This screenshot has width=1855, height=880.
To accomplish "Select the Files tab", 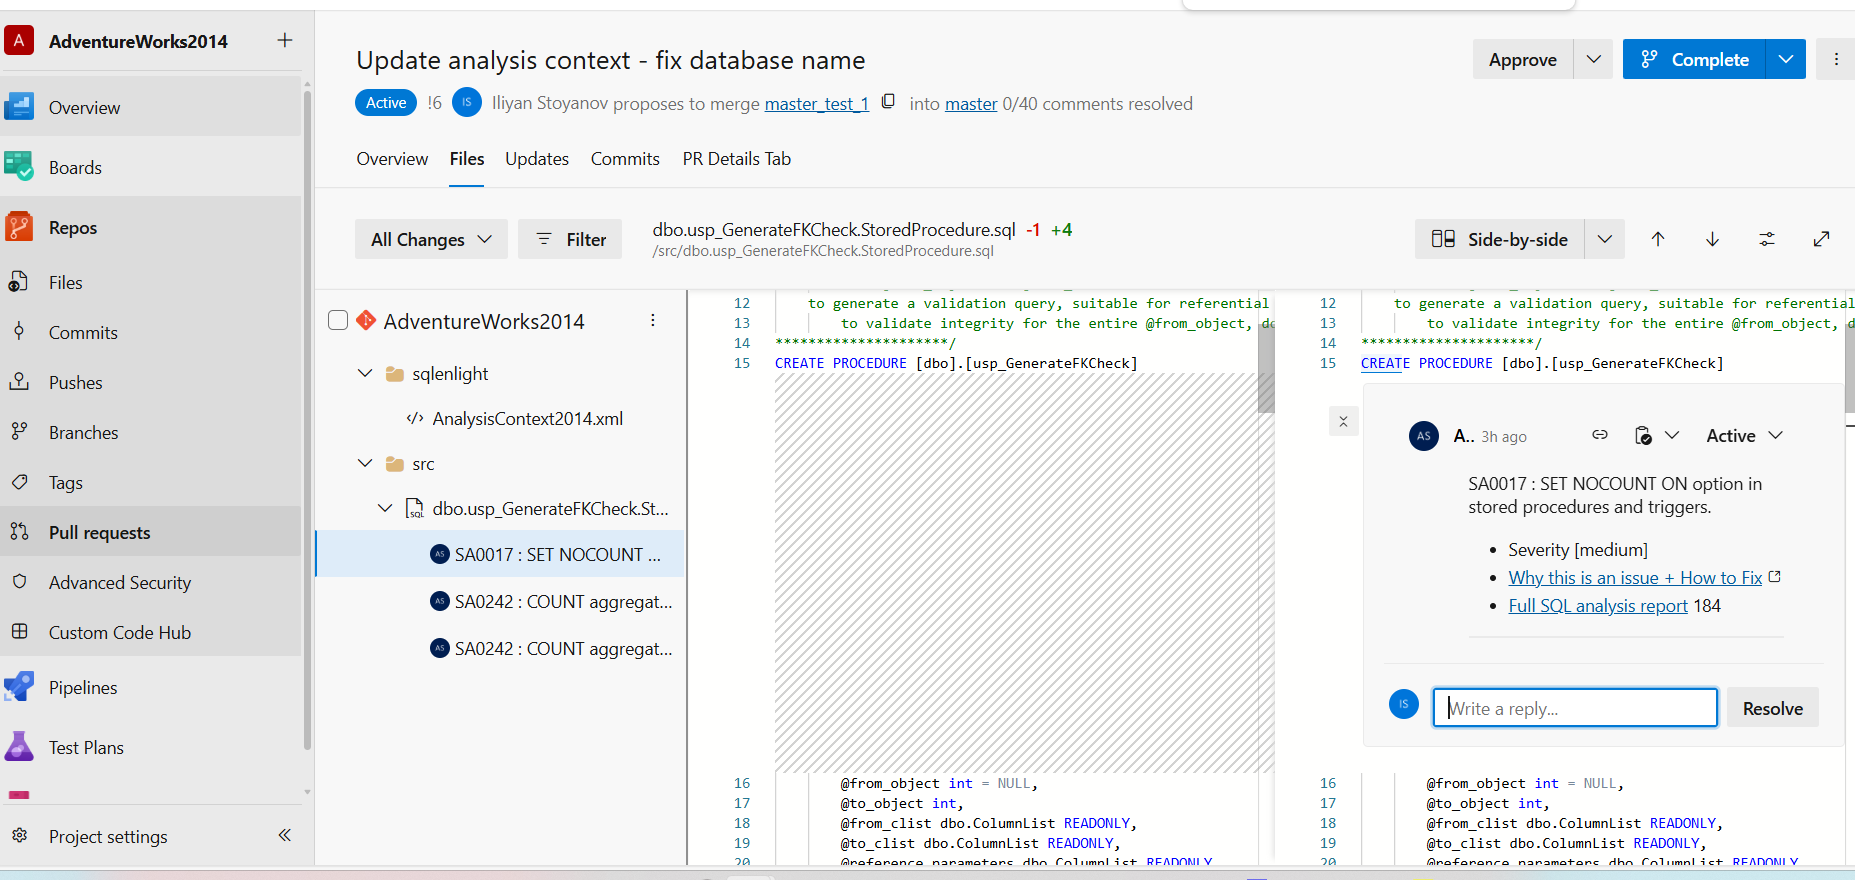I will point(467,158).
